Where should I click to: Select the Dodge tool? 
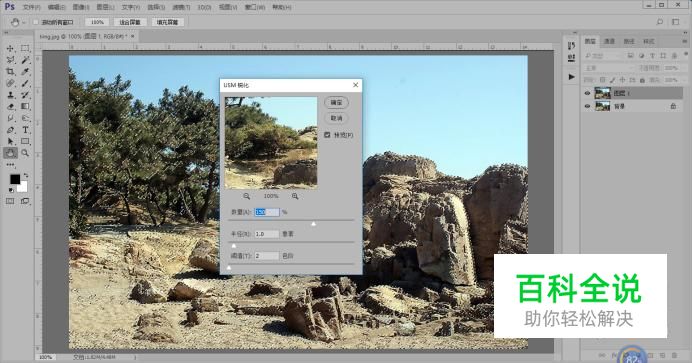[25, 118]
